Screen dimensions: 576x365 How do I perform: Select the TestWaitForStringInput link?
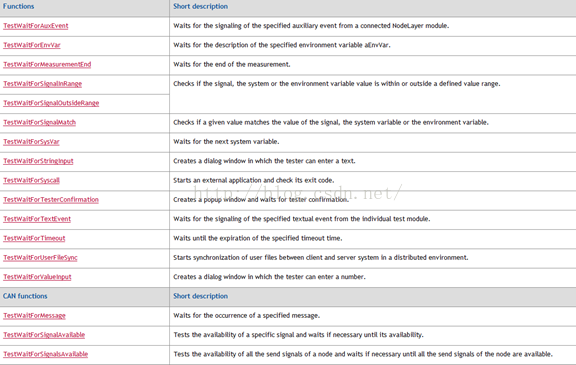pyautogui.click(x=38, y=161)
